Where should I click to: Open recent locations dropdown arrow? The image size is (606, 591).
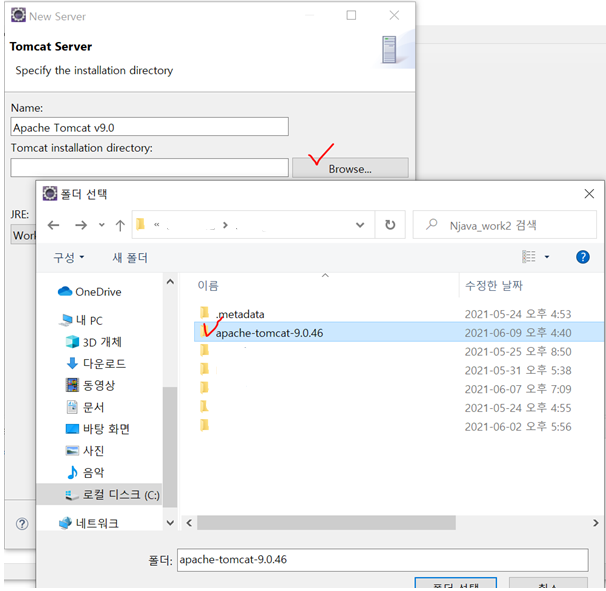pyautogui.click(x=102, y=225)
